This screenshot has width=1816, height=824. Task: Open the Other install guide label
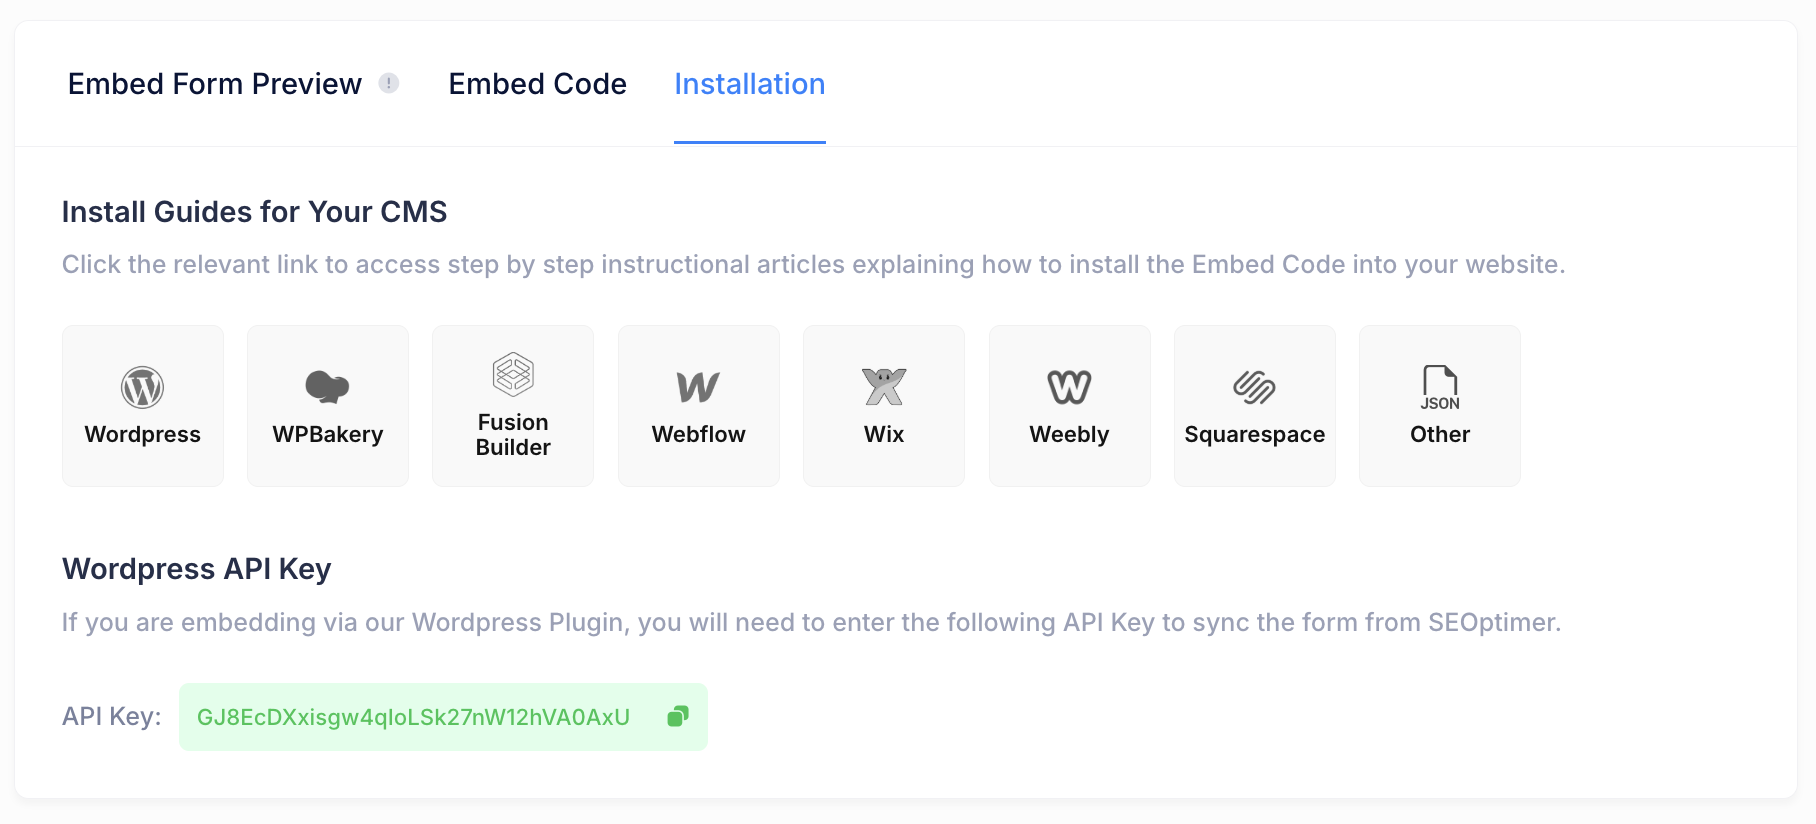click(1440, 434)
